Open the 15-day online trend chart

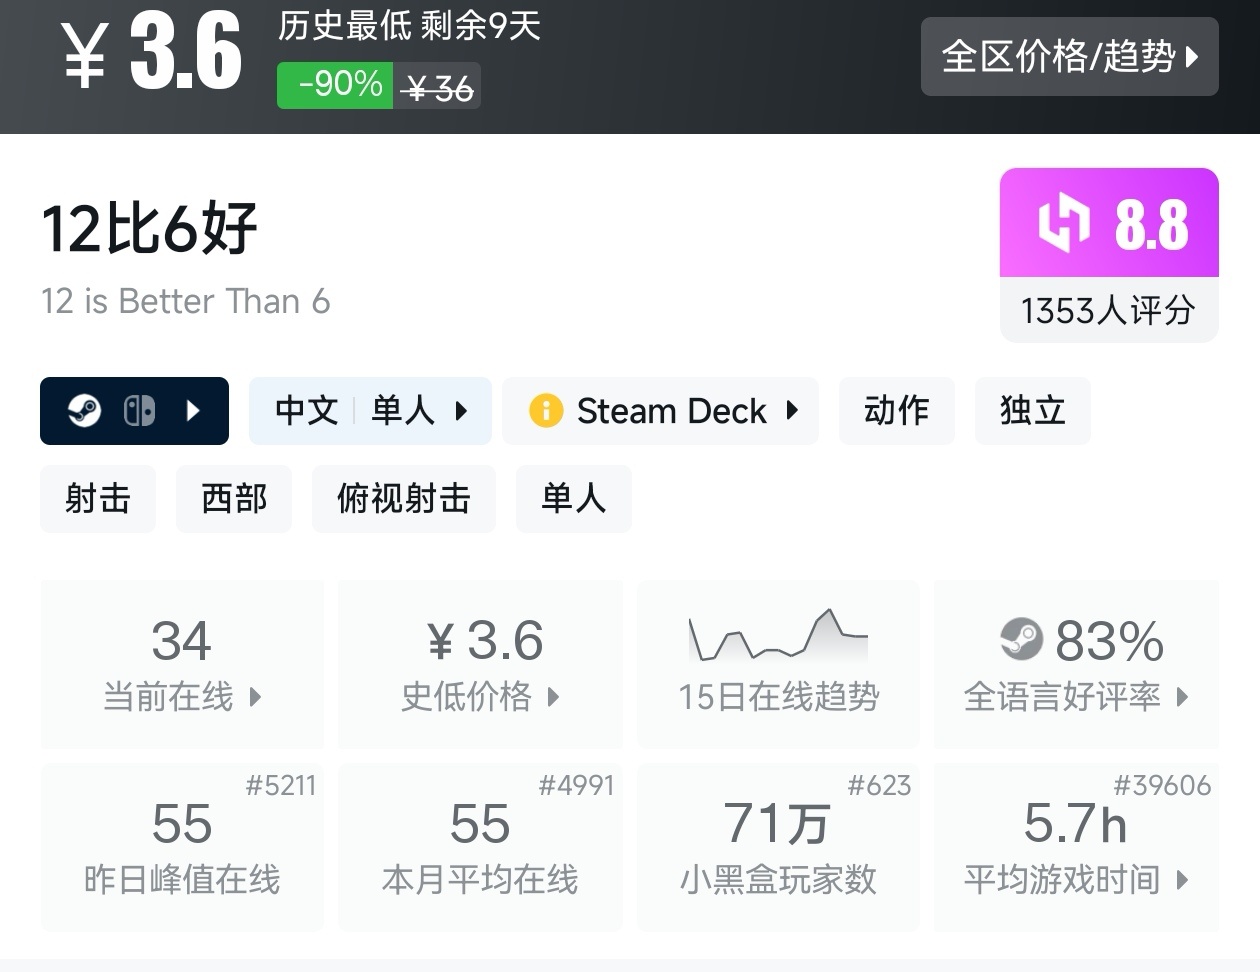(778, 637)
